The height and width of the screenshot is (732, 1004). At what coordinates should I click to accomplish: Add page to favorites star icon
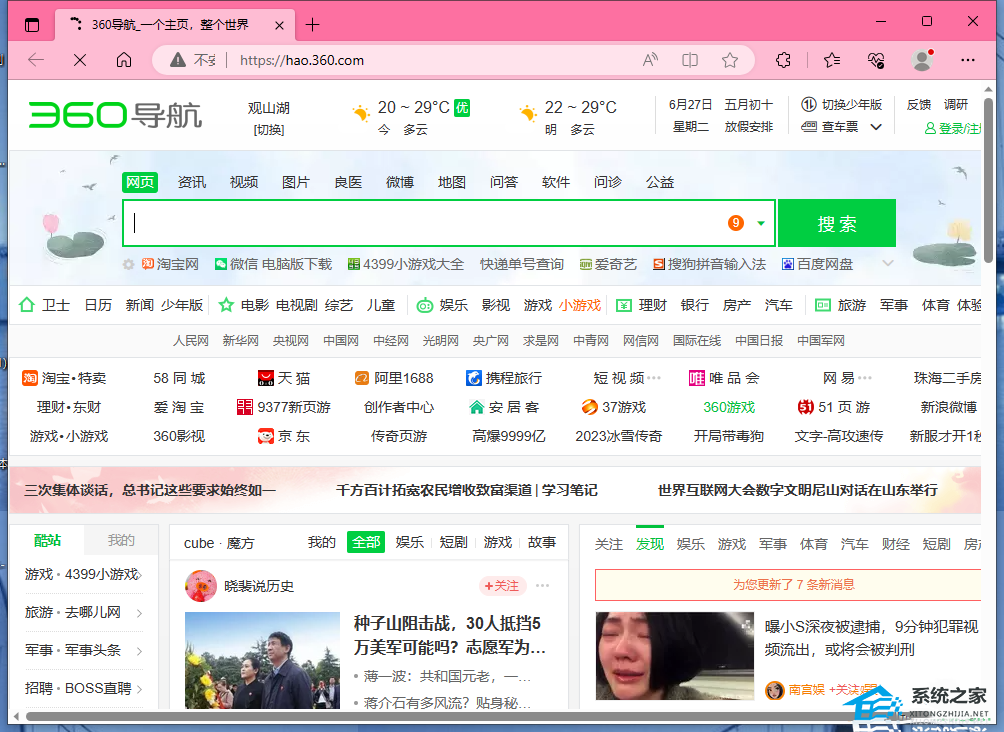[x=729, y=60]
